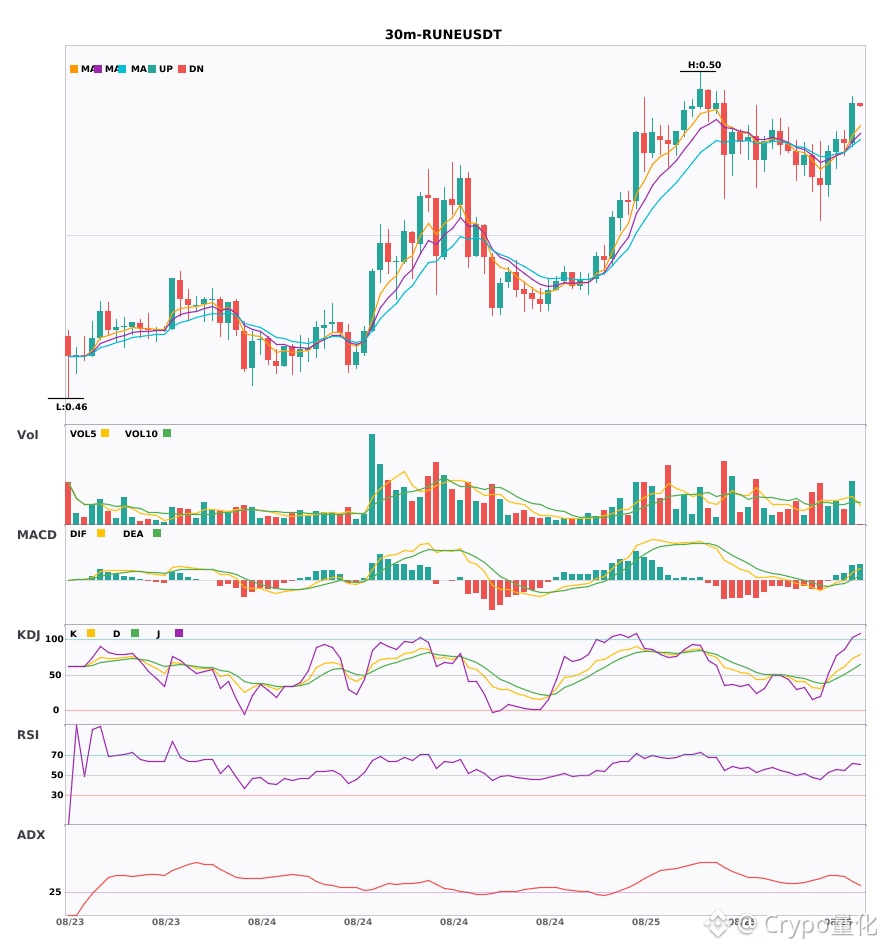885x950 pixels.
Task: Click the VOL5 legend text
Action: 83,434
